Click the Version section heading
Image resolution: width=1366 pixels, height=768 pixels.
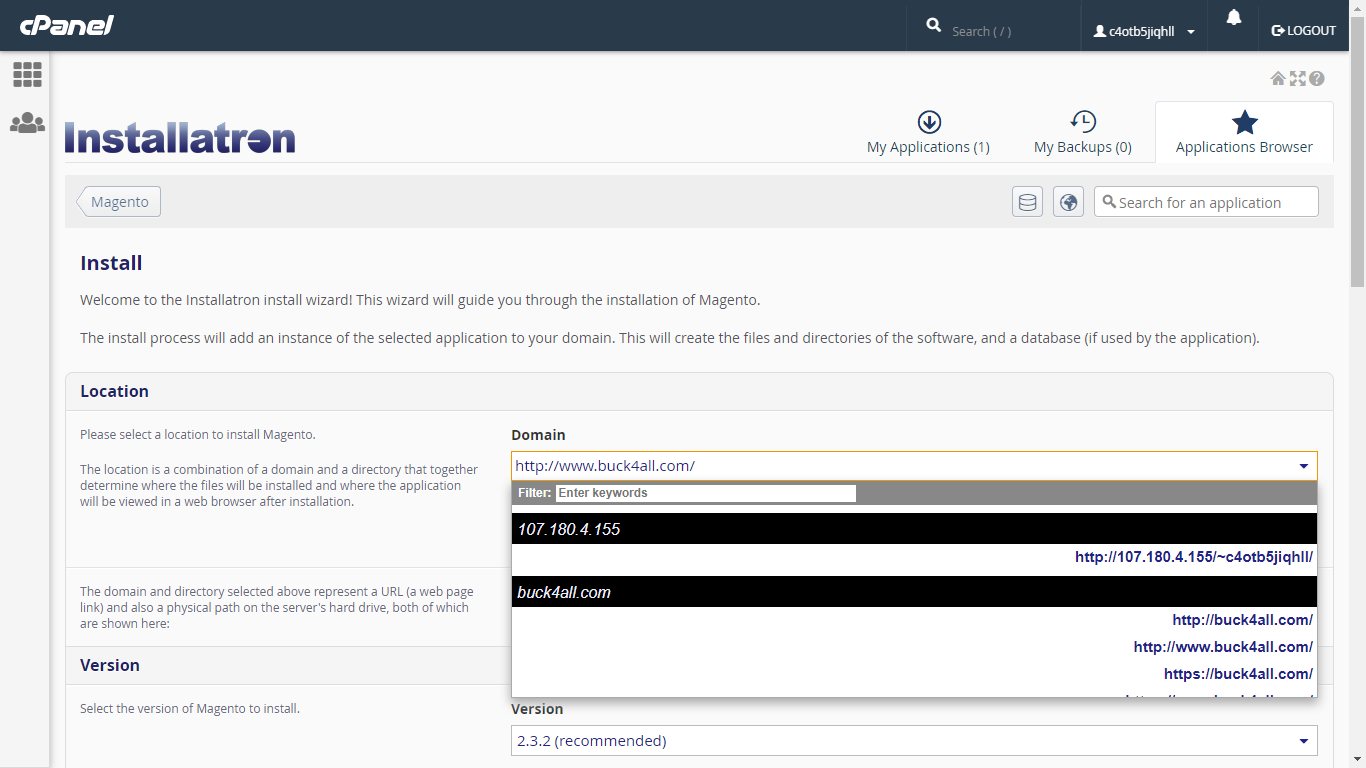point(110,665)
